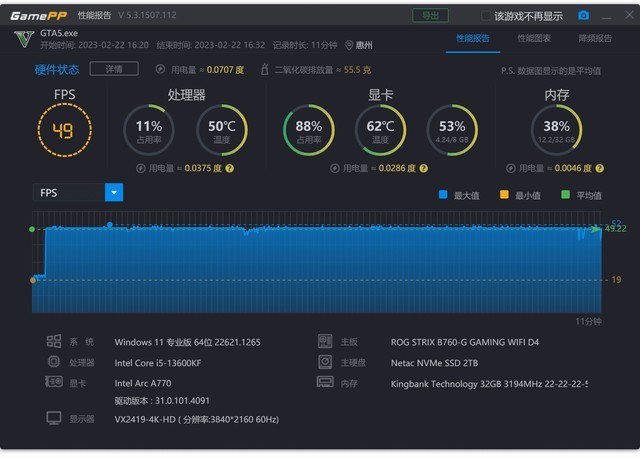Click the VX2419-4K-HD display text

pos(197,419)
